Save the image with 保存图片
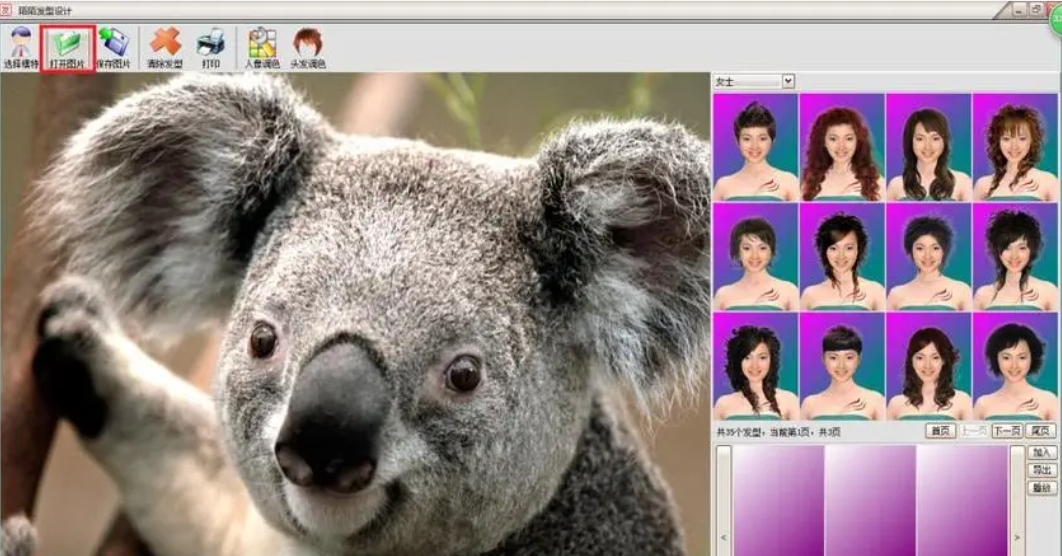 pos(113,48)
